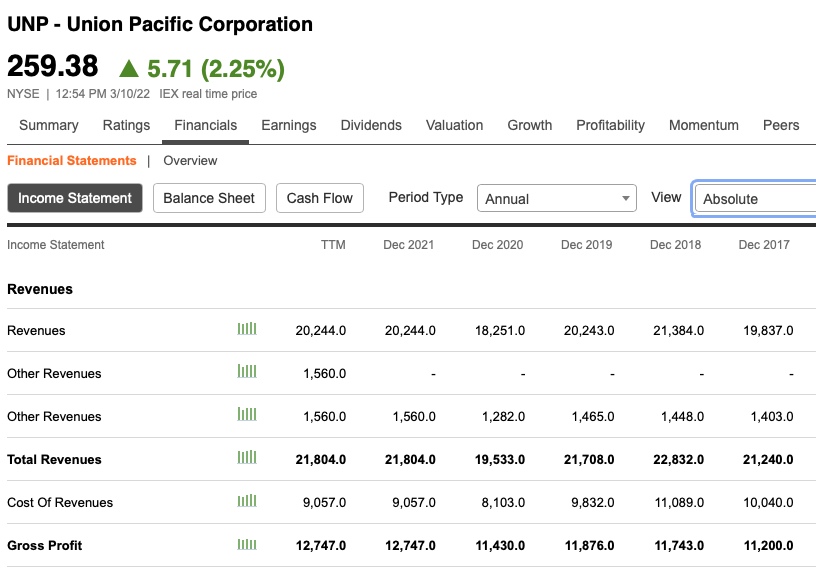Click Other Revenues Dec 2017 value 1,403.0

(x=772, y=416)
